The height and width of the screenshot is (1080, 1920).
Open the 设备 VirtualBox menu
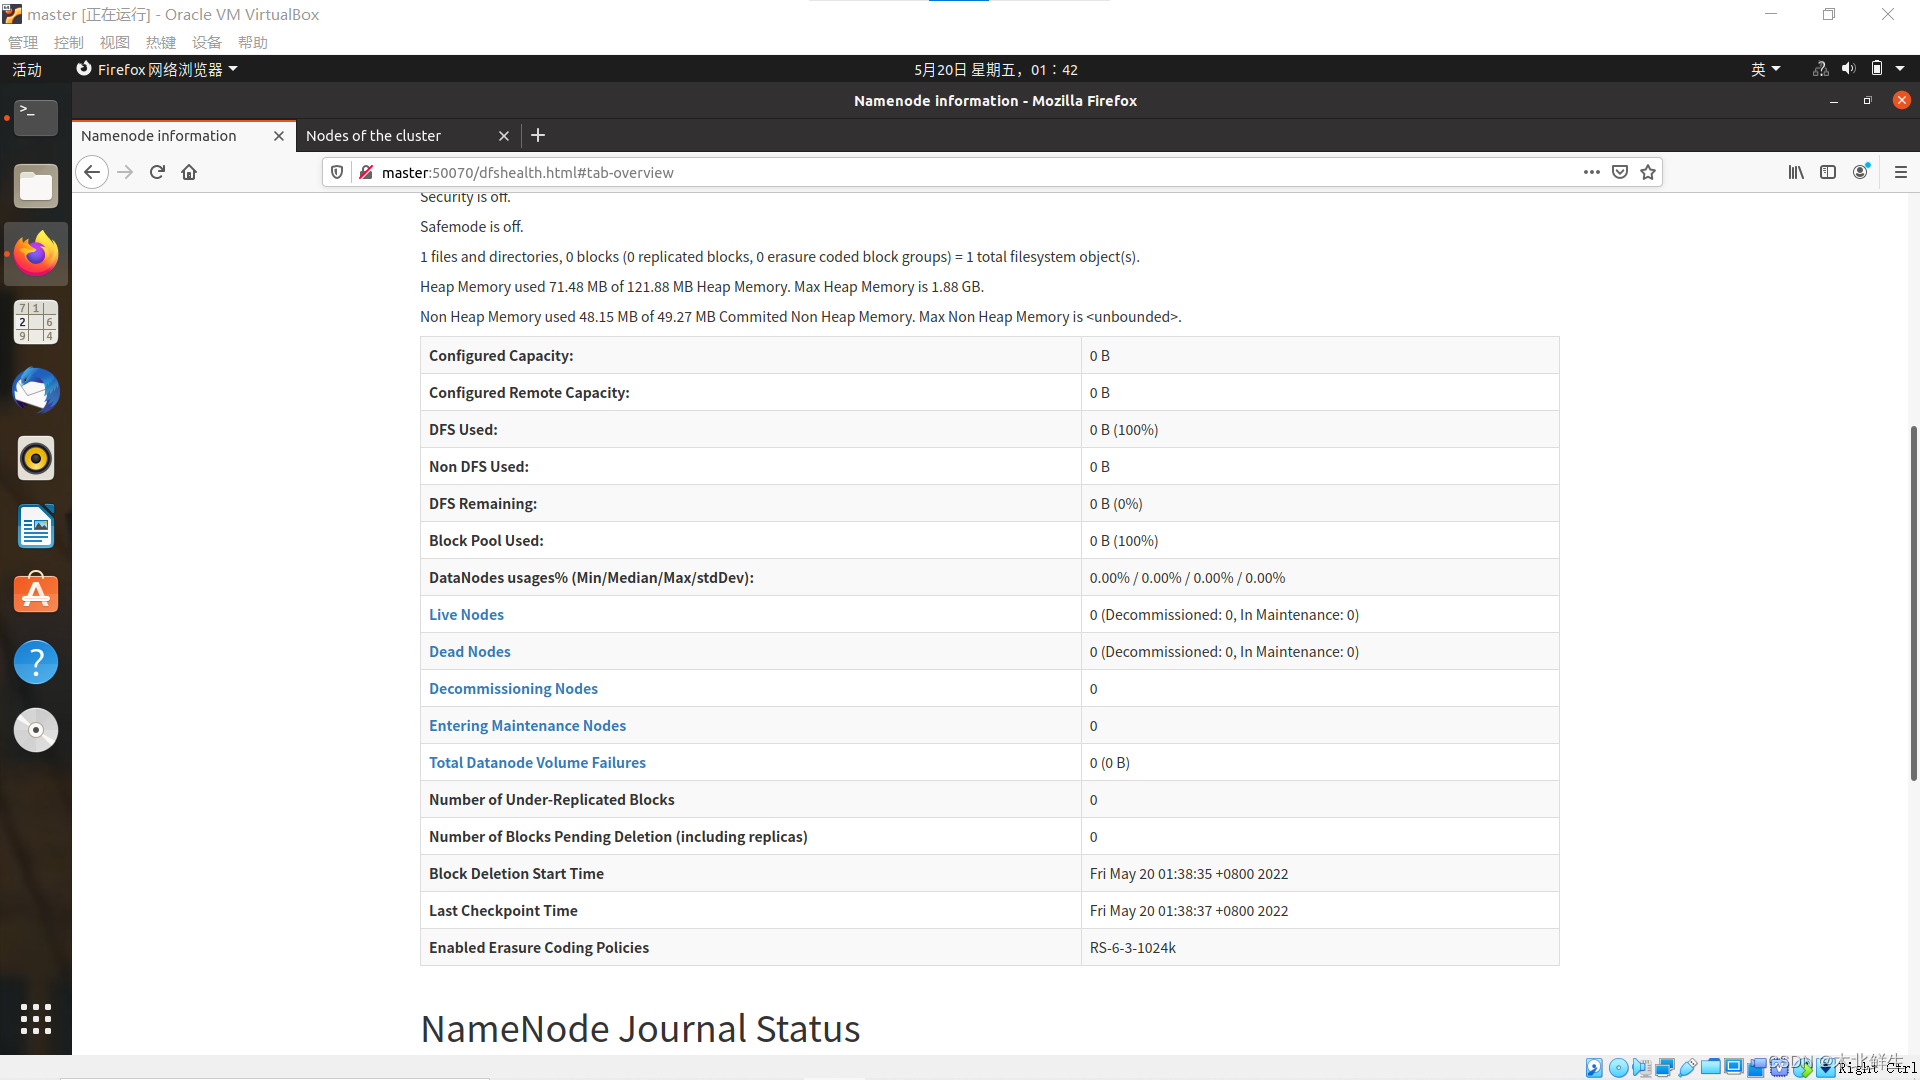pos(206,42)
